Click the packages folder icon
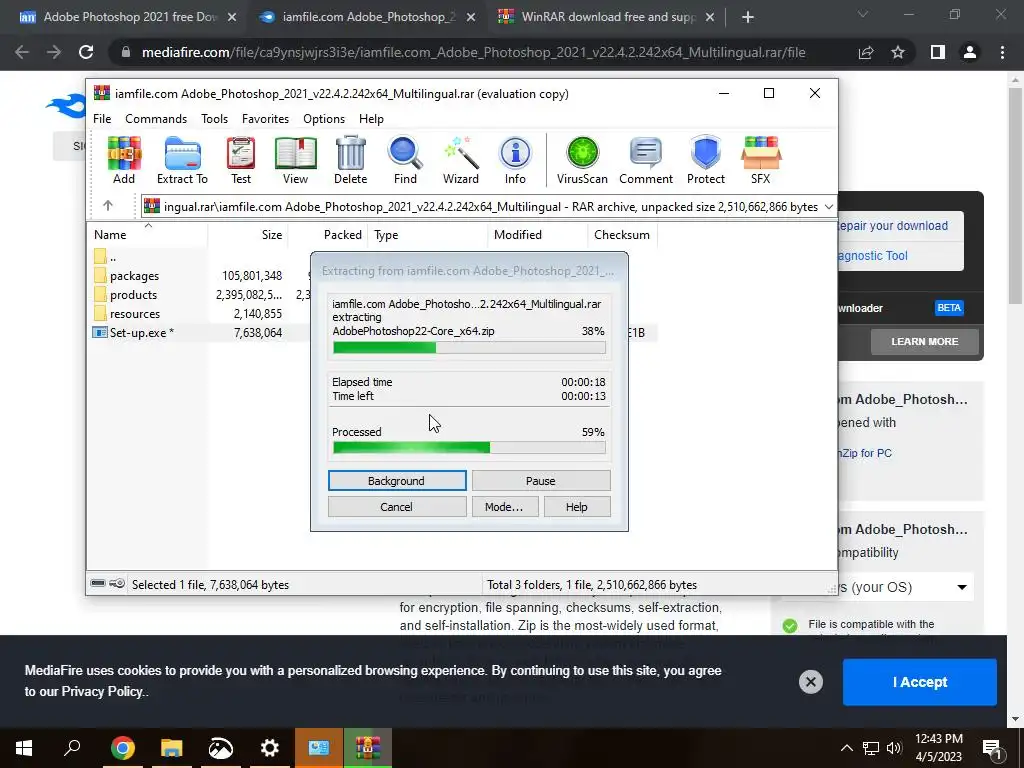The width and height of the screenshot is (1024, 768). 99,276
